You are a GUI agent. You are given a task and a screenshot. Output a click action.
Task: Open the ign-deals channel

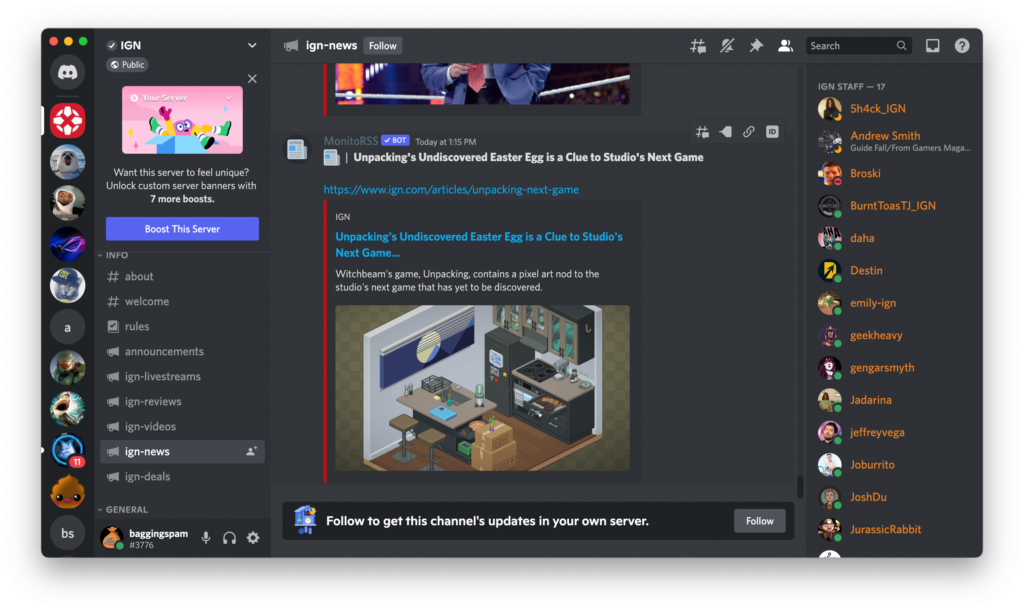pyautogui.click(x=147, y=477)
